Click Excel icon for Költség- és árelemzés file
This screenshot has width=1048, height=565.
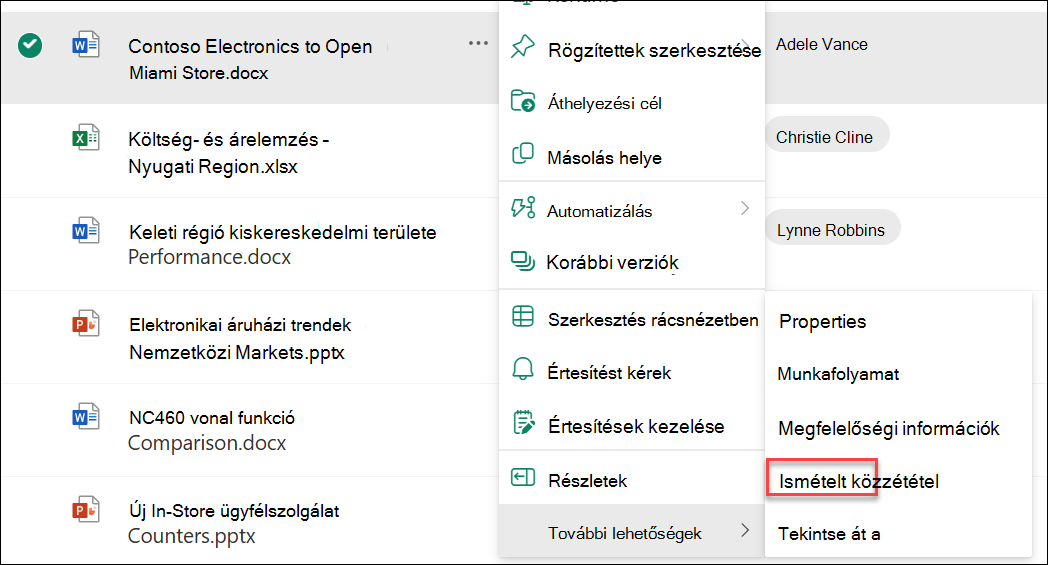click(x=86, y=138)
